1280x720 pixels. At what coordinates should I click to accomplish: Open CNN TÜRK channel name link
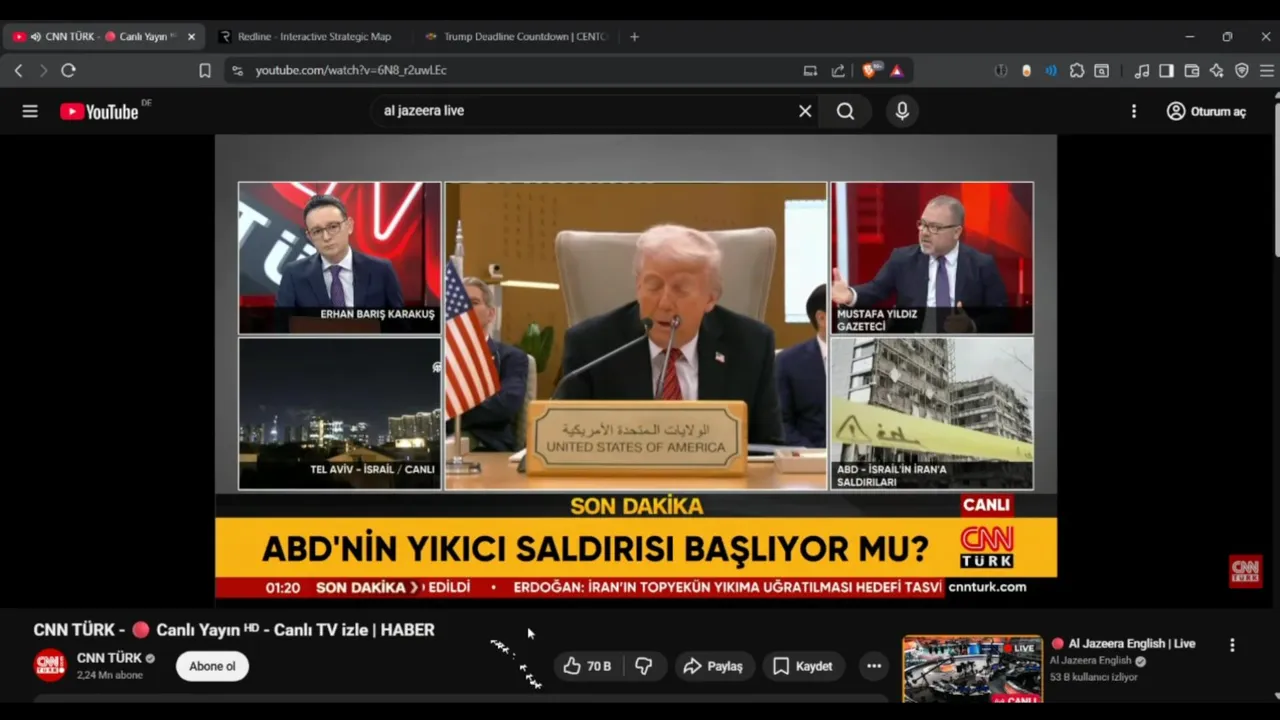click(109, 658)
